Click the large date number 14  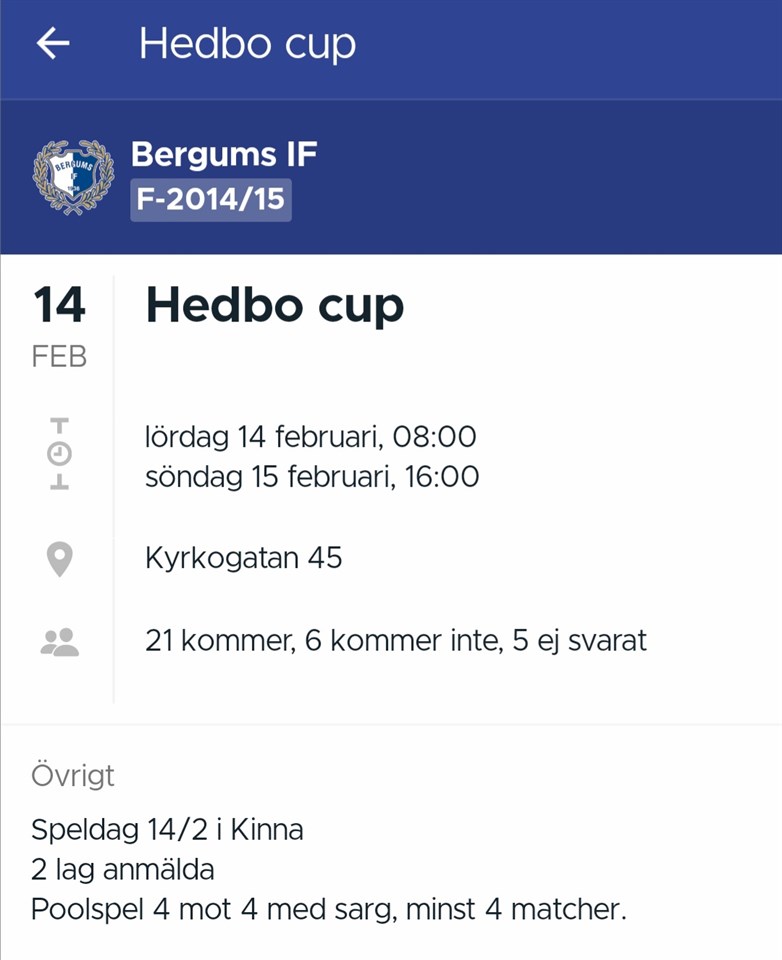[x=60, y=305]
